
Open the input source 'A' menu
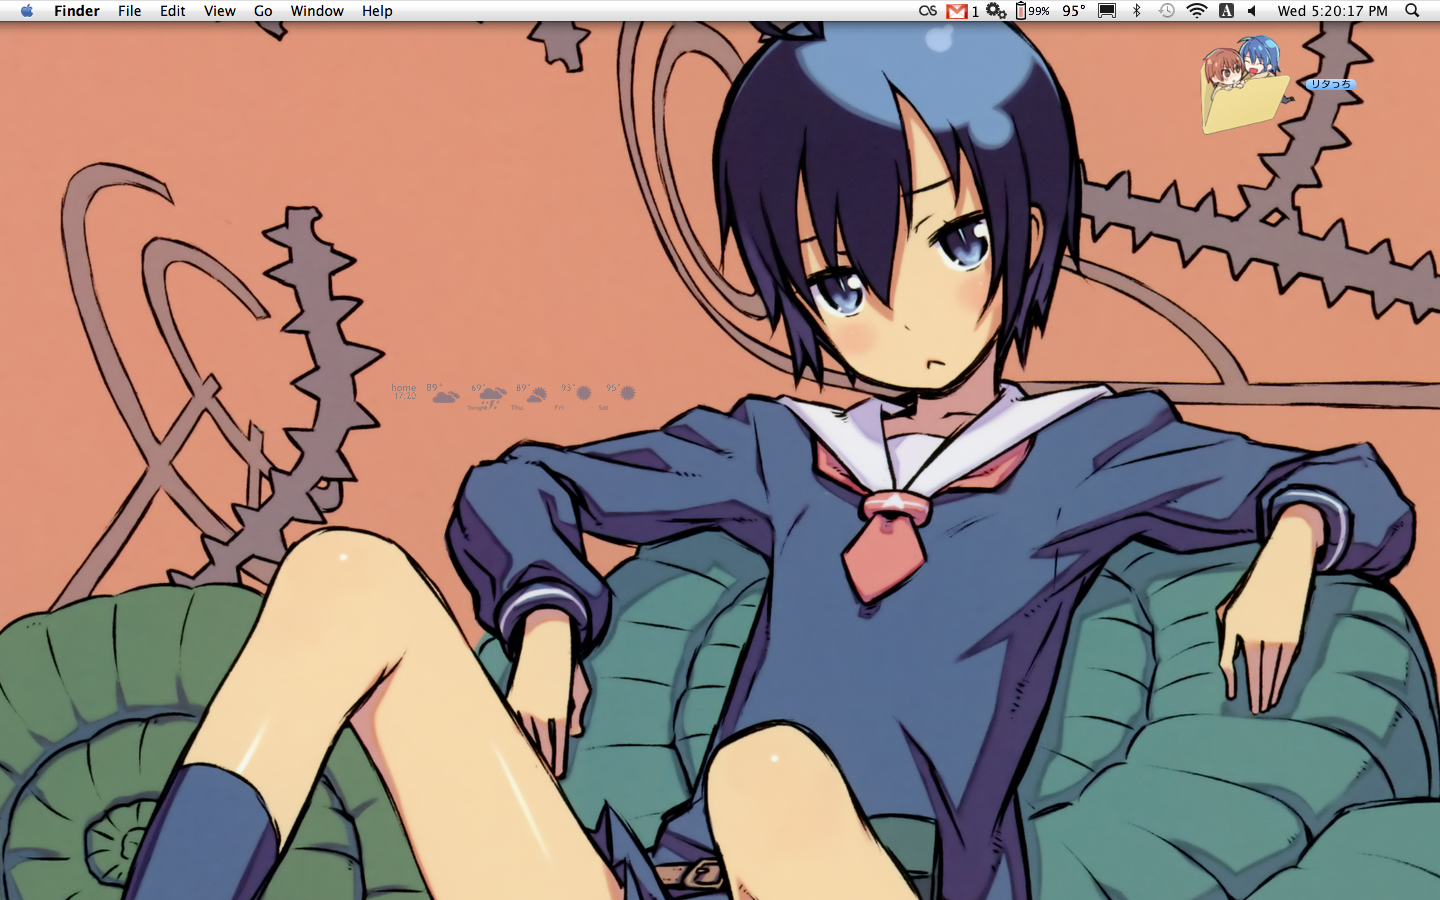coord(1226,11)
